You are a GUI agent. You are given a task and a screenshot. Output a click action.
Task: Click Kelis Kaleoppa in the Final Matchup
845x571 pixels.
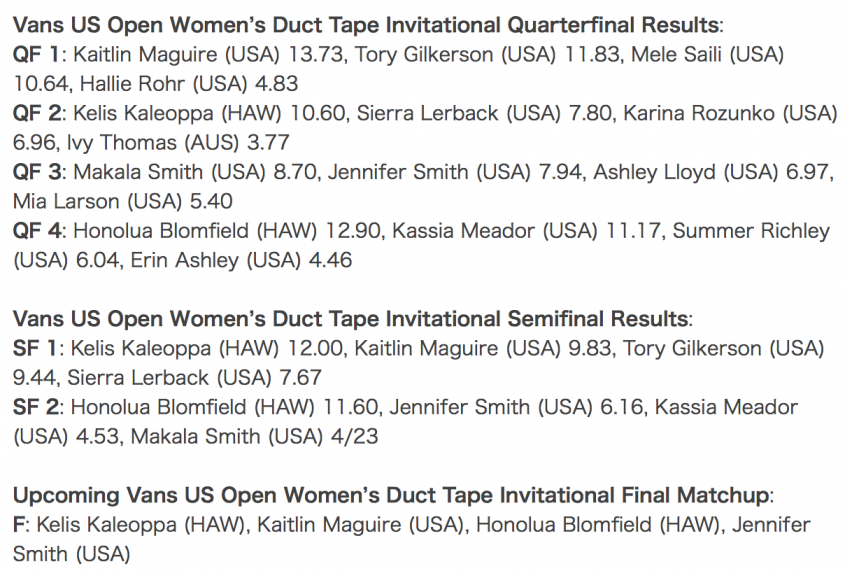tap(106, 525)
